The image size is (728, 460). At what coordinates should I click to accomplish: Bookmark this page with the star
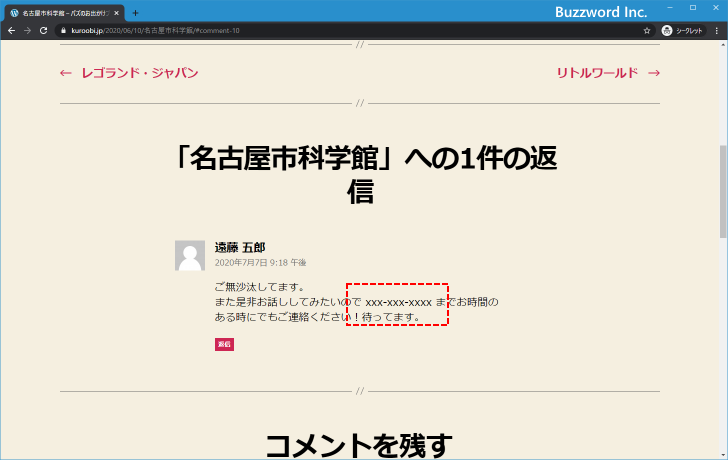pos(647,31)
